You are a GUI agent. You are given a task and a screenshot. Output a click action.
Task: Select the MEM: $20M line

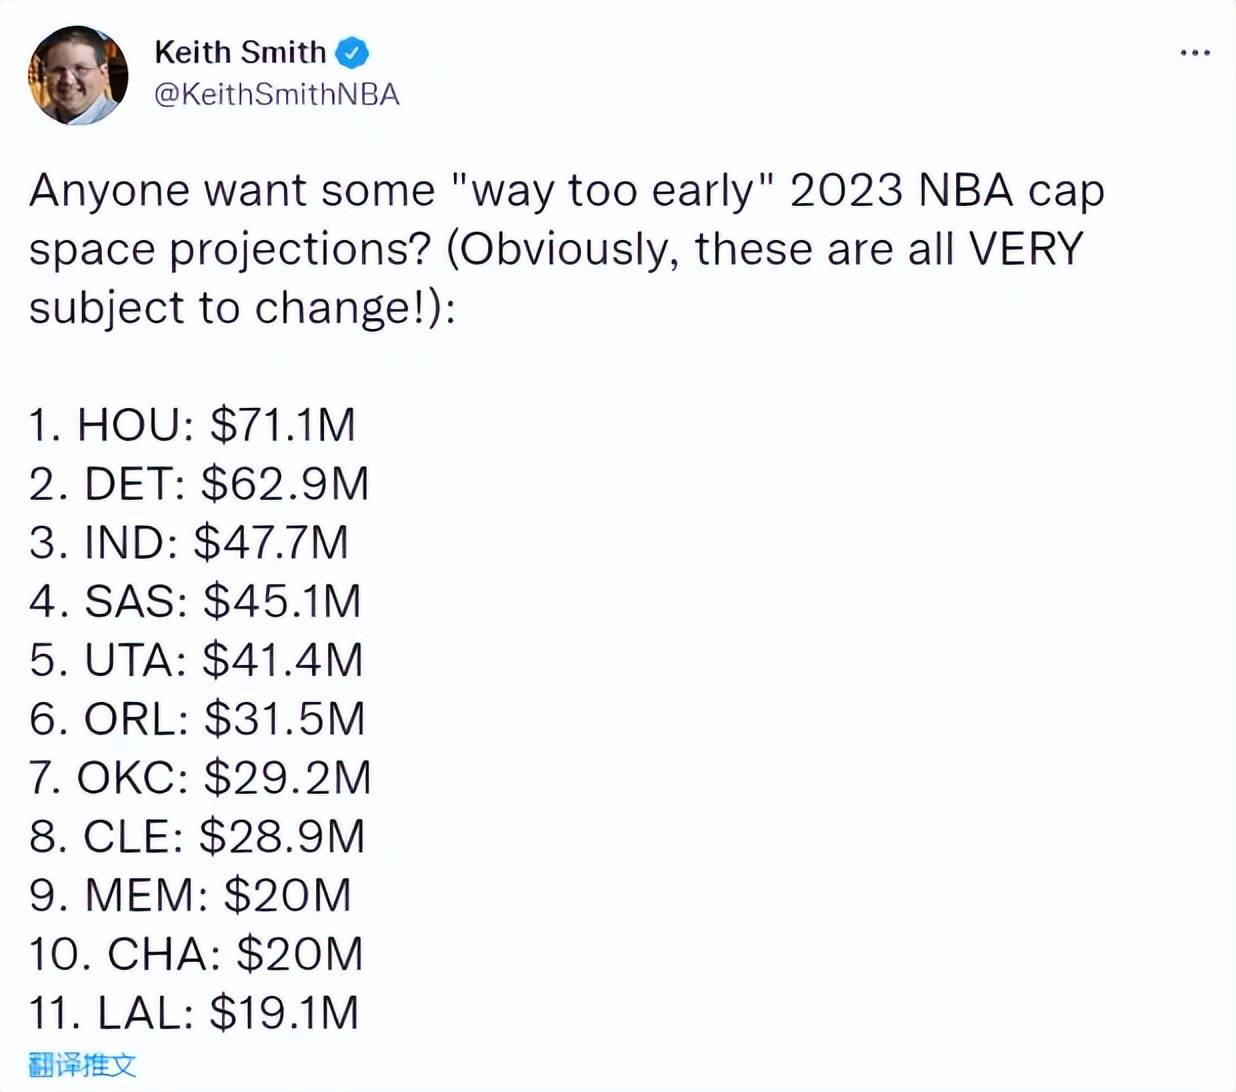tap(190, 895)
